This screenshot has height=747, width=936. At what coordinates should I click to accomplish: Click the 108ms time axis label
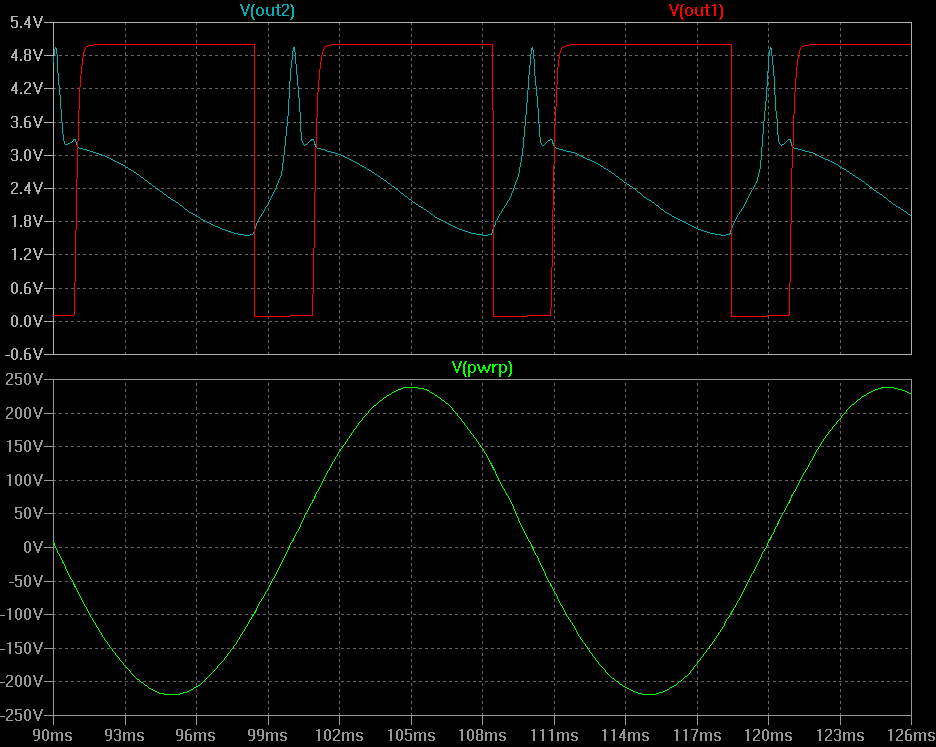tap(482, 735)
